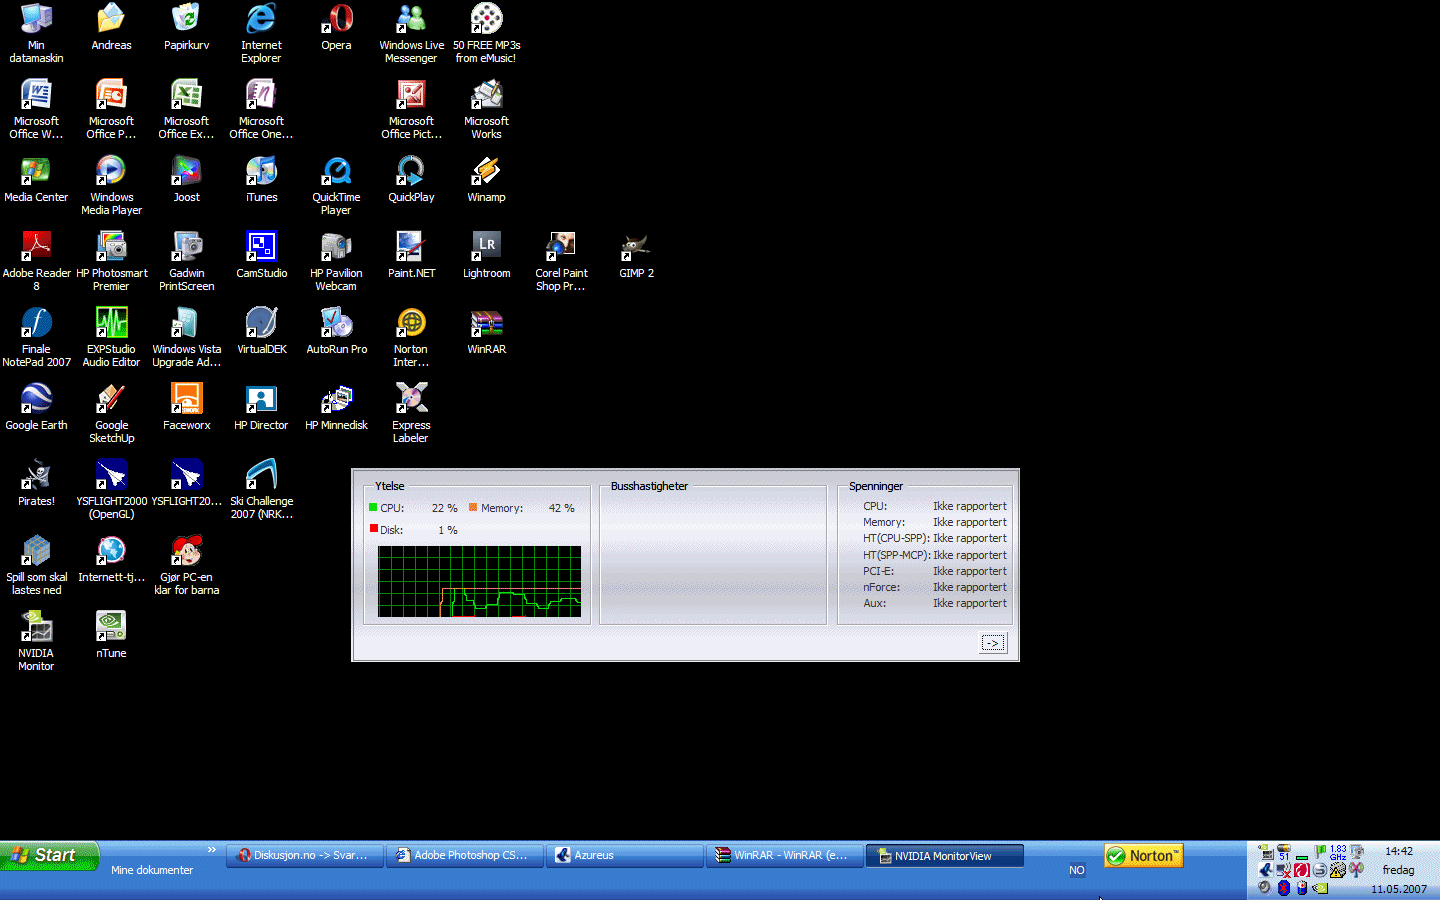This screenshot has height=900, width=1440.
Task: Expand the quick launch chevron on taskbar
Action: pos(212,850)
